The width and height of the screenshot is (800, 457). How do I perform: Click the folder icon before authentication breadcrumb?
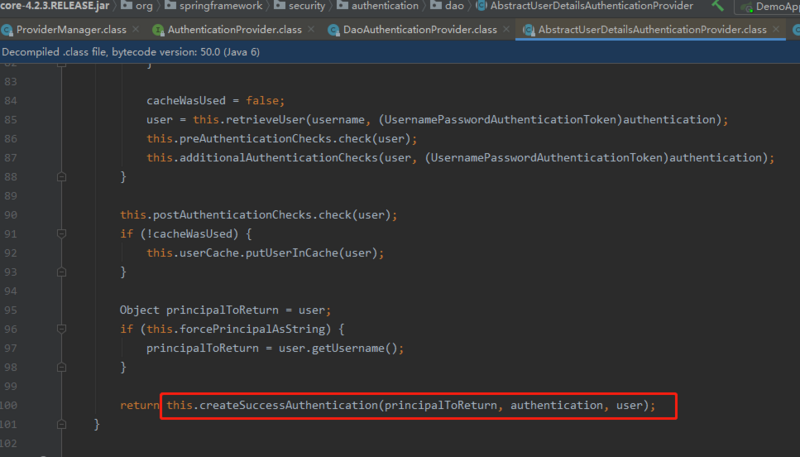point(343,5)
